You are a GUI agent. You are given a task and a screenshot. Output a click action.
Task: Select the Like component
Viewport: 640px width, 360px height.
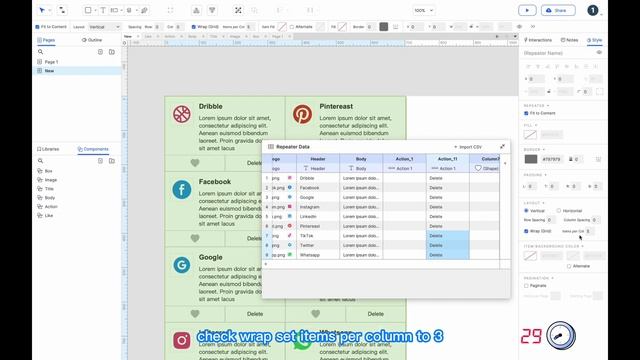tap(49, 216)
